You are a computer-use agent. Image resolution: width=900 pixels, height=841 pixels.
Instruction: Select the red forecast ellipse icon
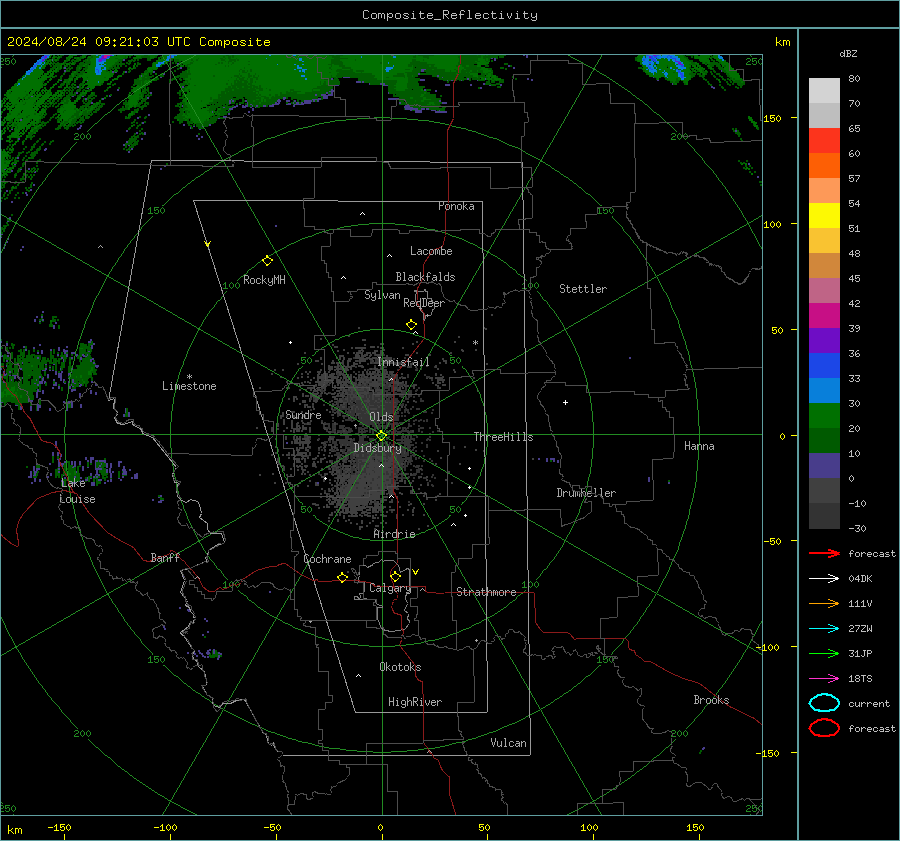pos(824,728)
